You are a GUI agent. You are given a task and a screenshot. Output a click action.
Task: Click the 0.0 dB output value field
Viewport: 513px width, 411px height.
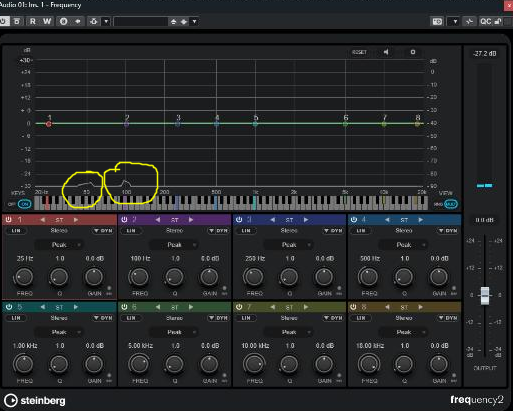point(484,220)
